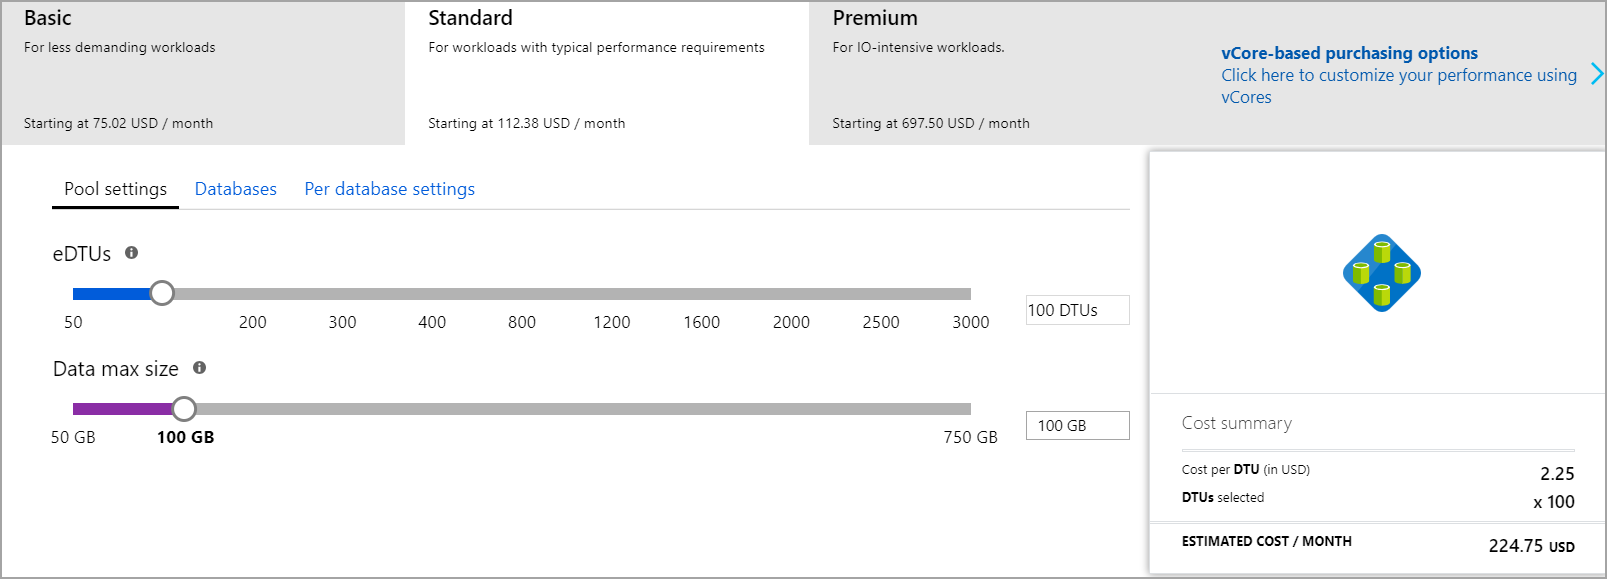Click the vCore options chevron arrow
The width and height of the screenshot is (1607, 579).
click(x=1596, y=74)
